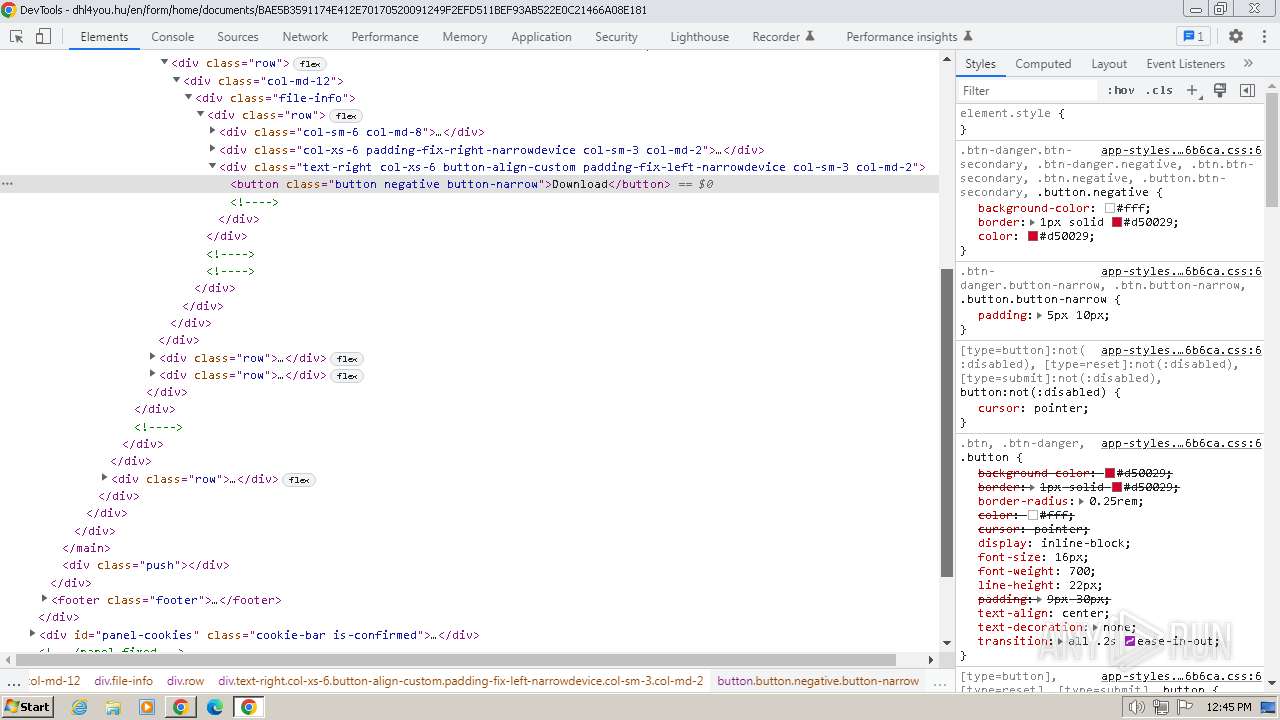Click the network tray icon
The width and height of the screenshot is (1280, 720).
point(1160,707)
